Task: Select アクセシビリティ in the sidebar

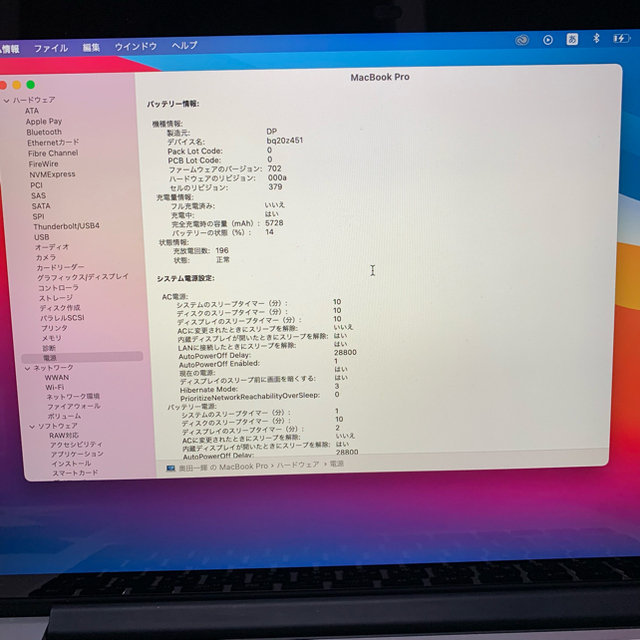Action: (x=76, y=444)
